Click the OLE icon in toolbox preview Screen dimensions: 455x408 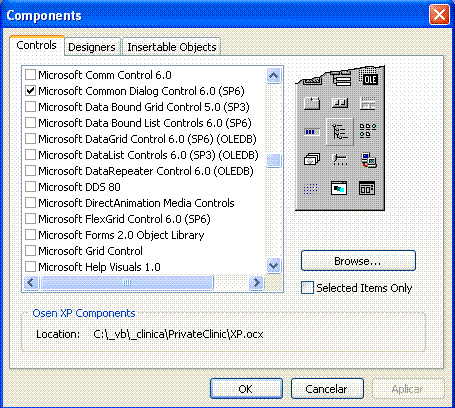click(370, 79)
